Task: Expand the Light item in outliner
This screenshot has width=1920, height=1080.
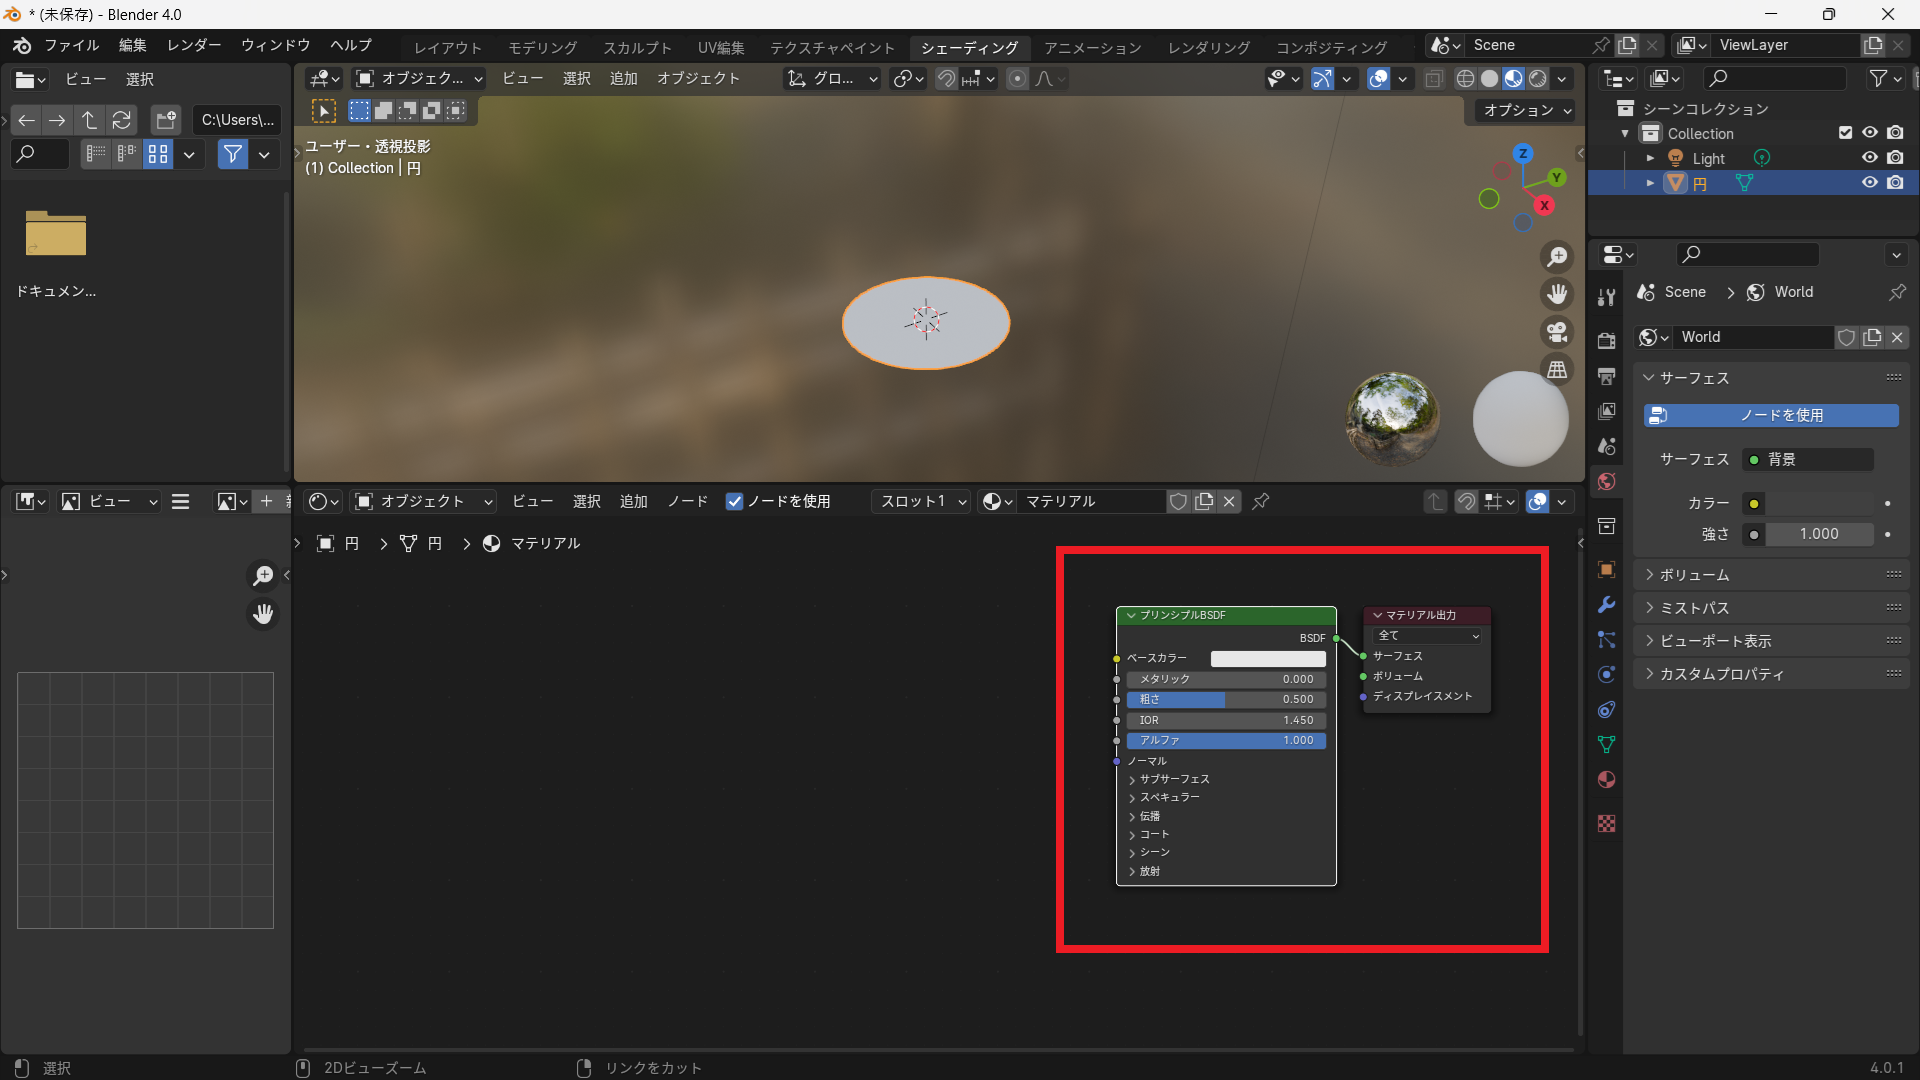Action: coord(1650,158)
